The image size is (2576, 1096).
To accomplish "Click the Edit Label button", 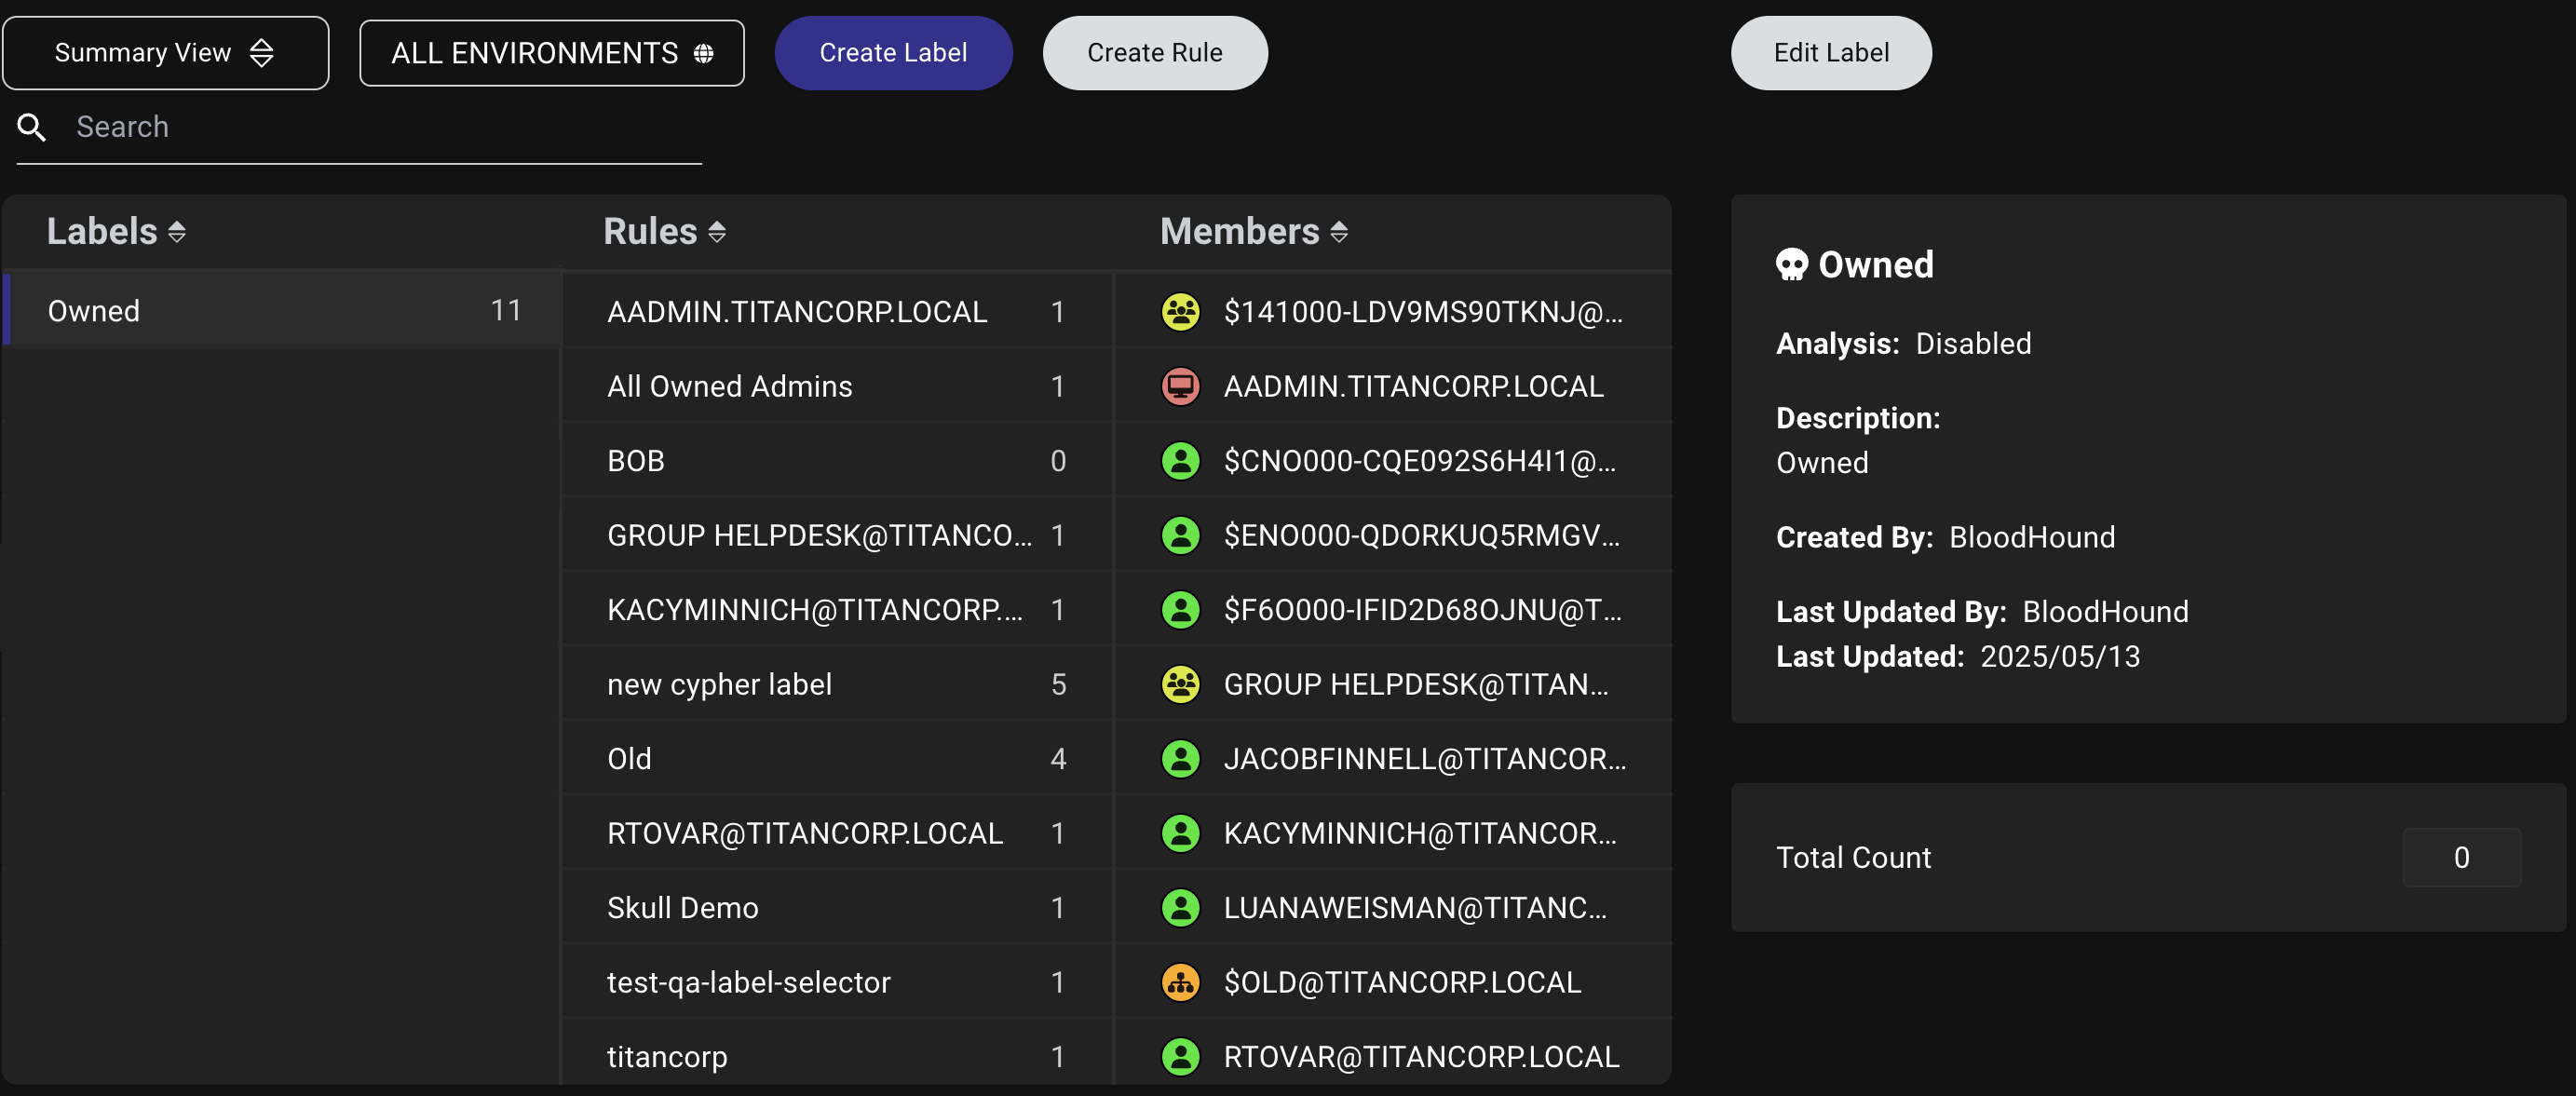I will click(x=1830, y=53).
